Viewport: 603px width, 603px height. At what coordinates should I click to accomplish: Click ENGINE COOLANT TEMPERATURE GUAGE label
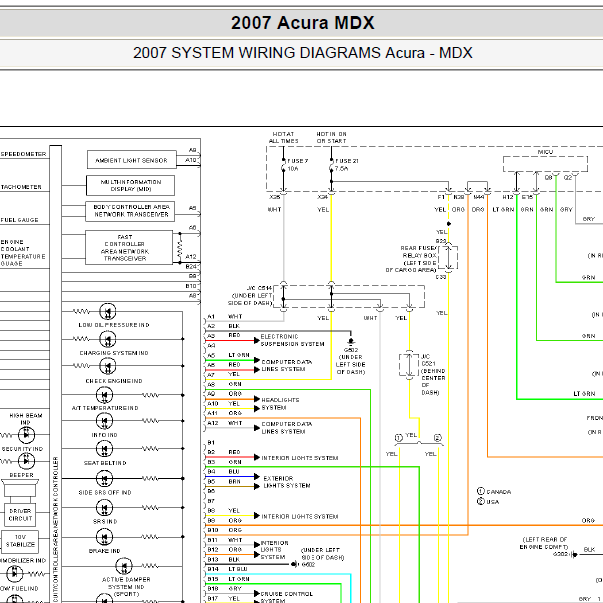point(23,253)
